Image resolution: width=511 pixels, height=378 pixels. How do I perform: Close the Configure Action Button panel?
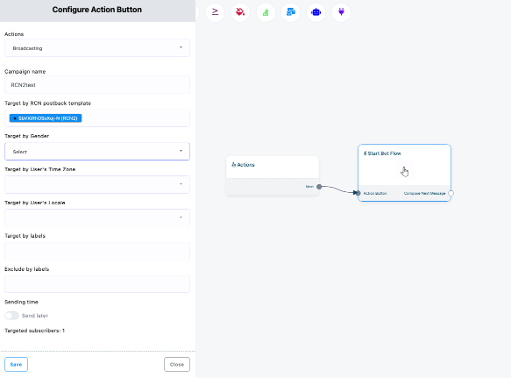click(177, 364)
